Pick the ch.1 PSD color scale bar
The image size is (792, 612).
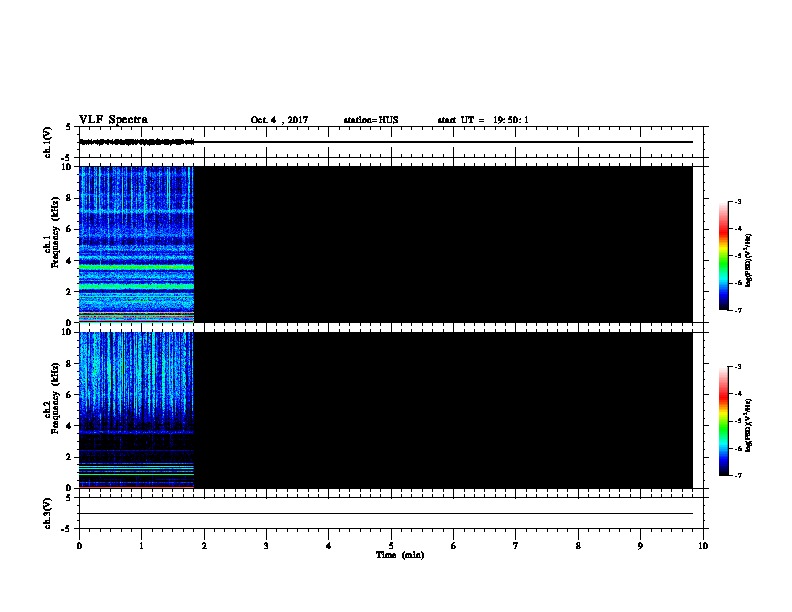[723, 256]
